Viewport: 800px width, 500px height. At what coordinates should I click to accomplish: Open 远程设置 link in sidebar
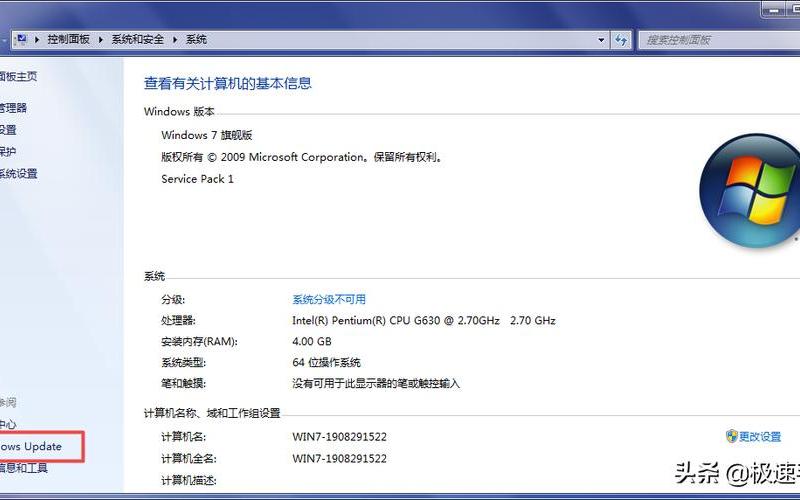pyautogui.click(x=8, y=130)
